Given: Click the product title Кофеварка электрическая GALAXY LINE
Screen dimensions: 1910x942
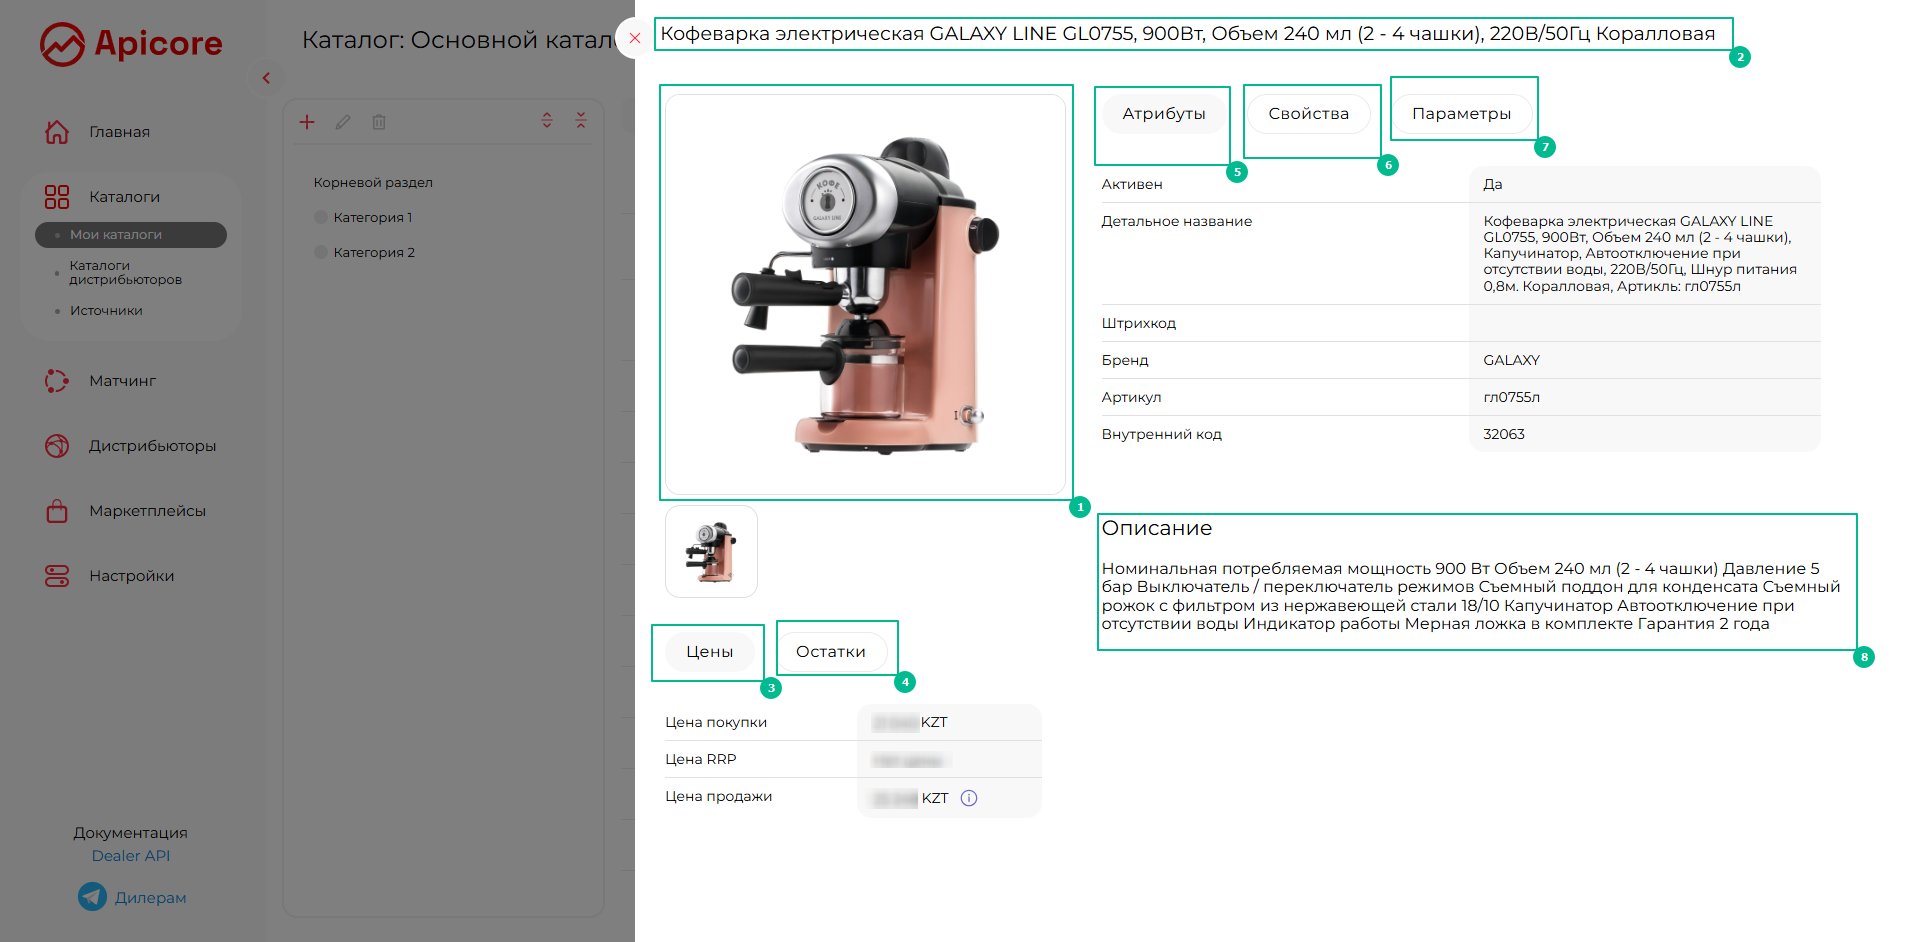Looking at the screenshot, I should pyautogui.click(x=1188, y=34).
